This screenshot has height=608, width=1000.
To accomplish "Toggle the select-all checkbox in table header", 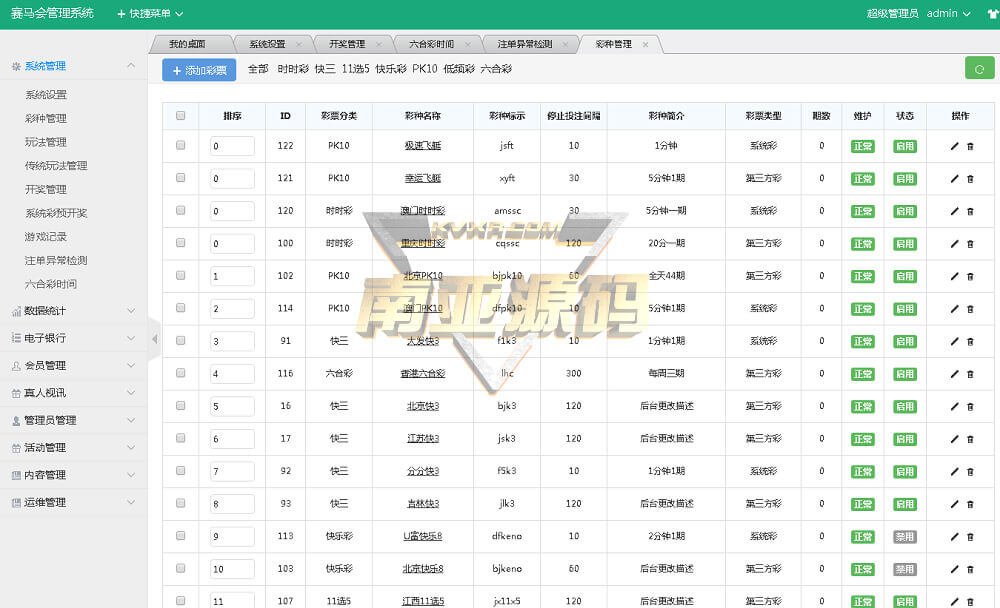I will [x=181, y=116].
